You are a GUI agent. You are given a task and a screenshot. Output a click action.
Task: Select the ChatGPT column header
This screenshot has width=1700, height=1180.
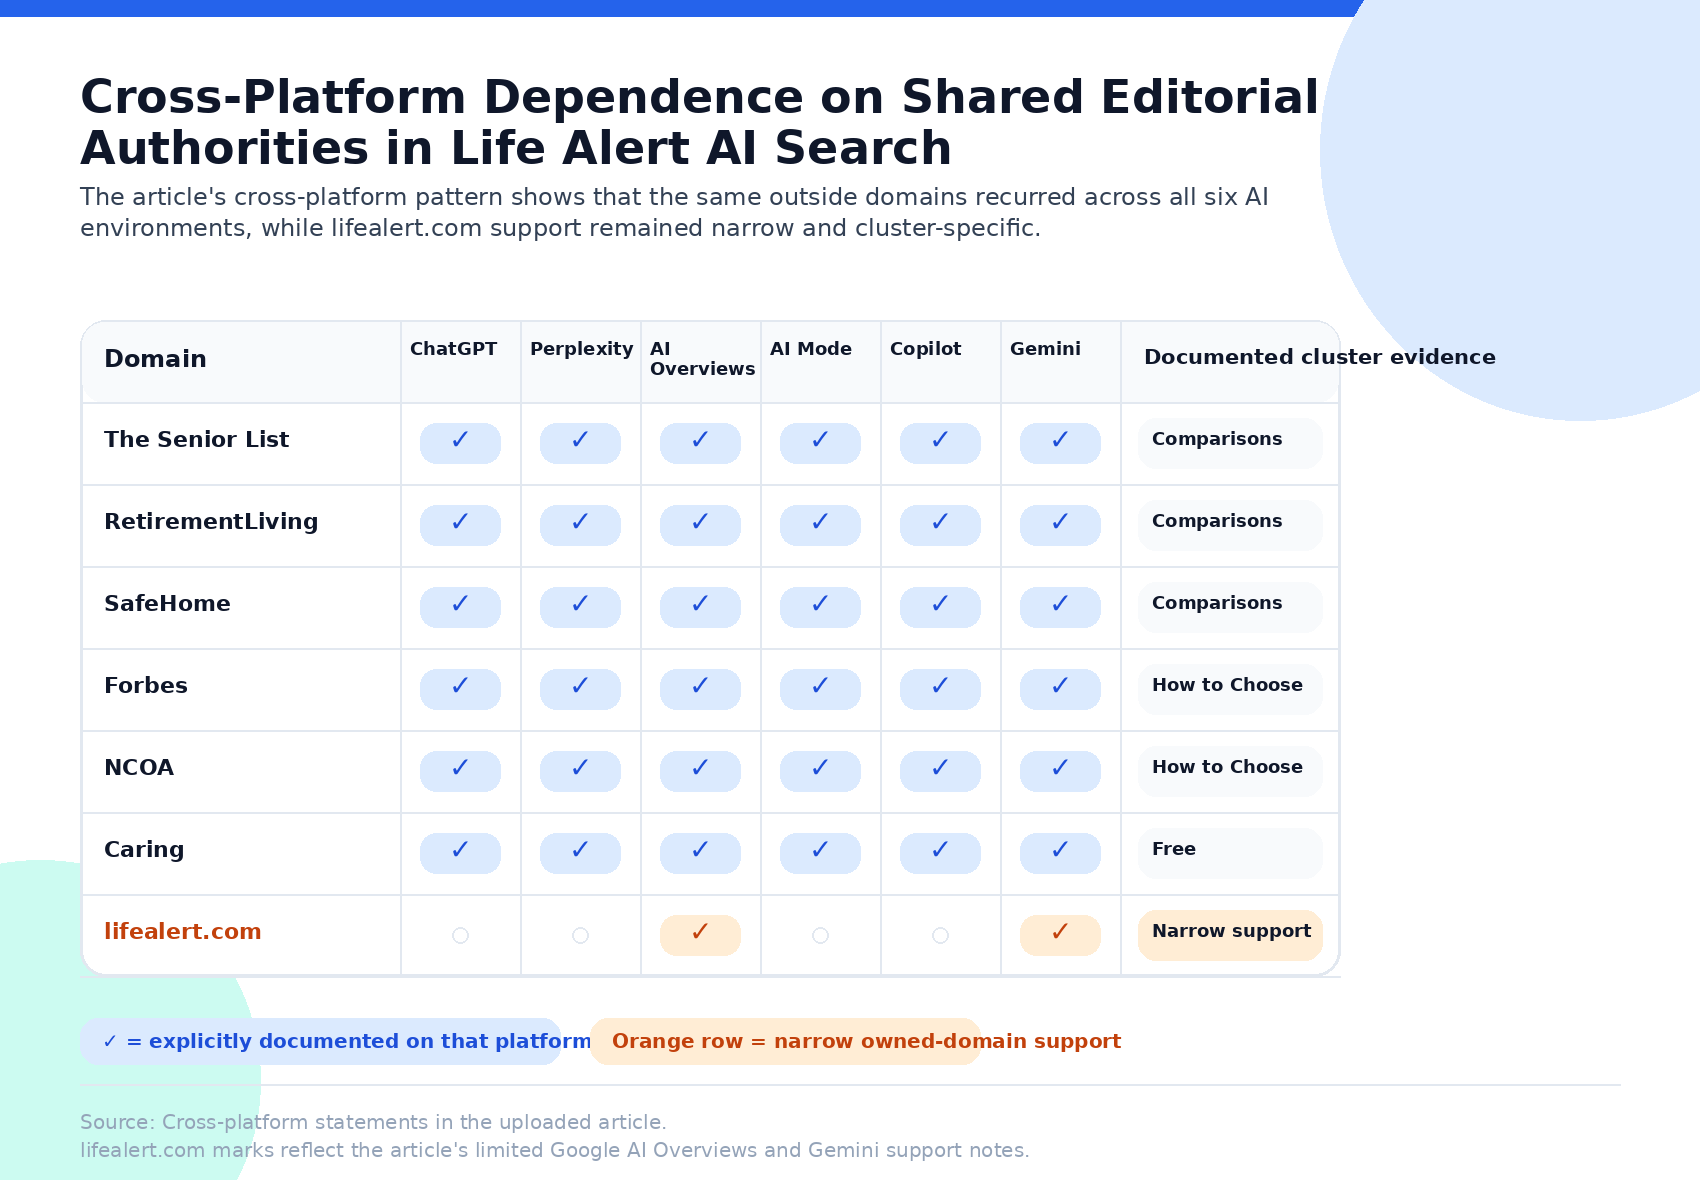coord(453,349)
